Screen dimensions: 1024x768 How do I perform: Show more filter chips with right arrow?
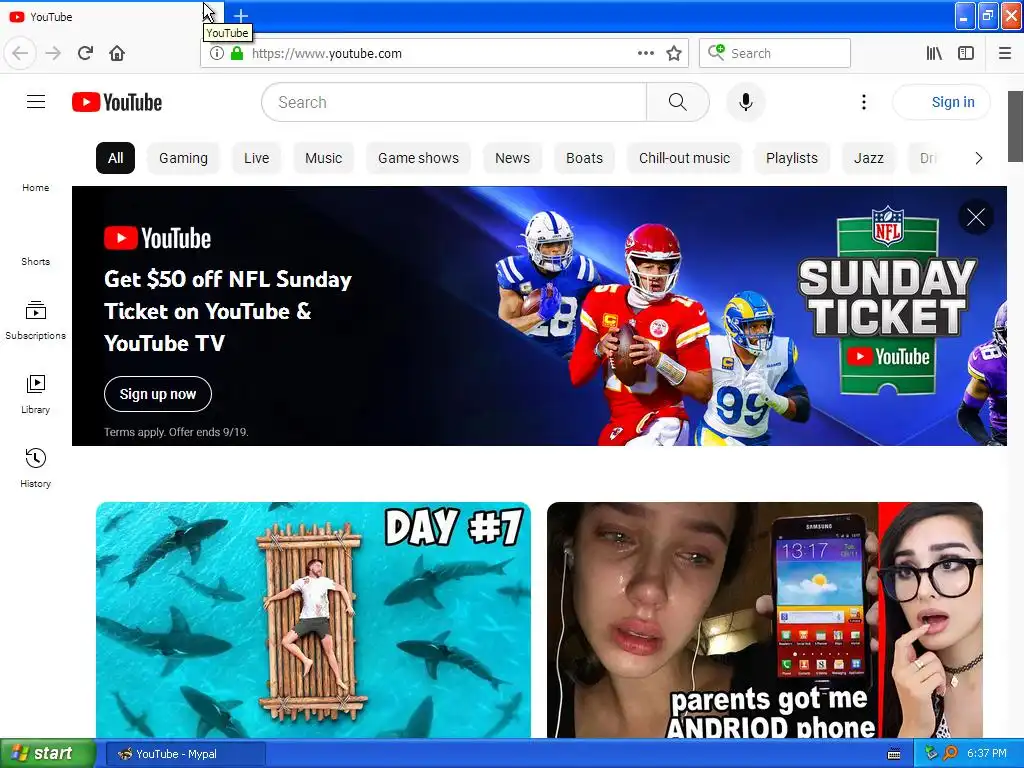[978, 158]
